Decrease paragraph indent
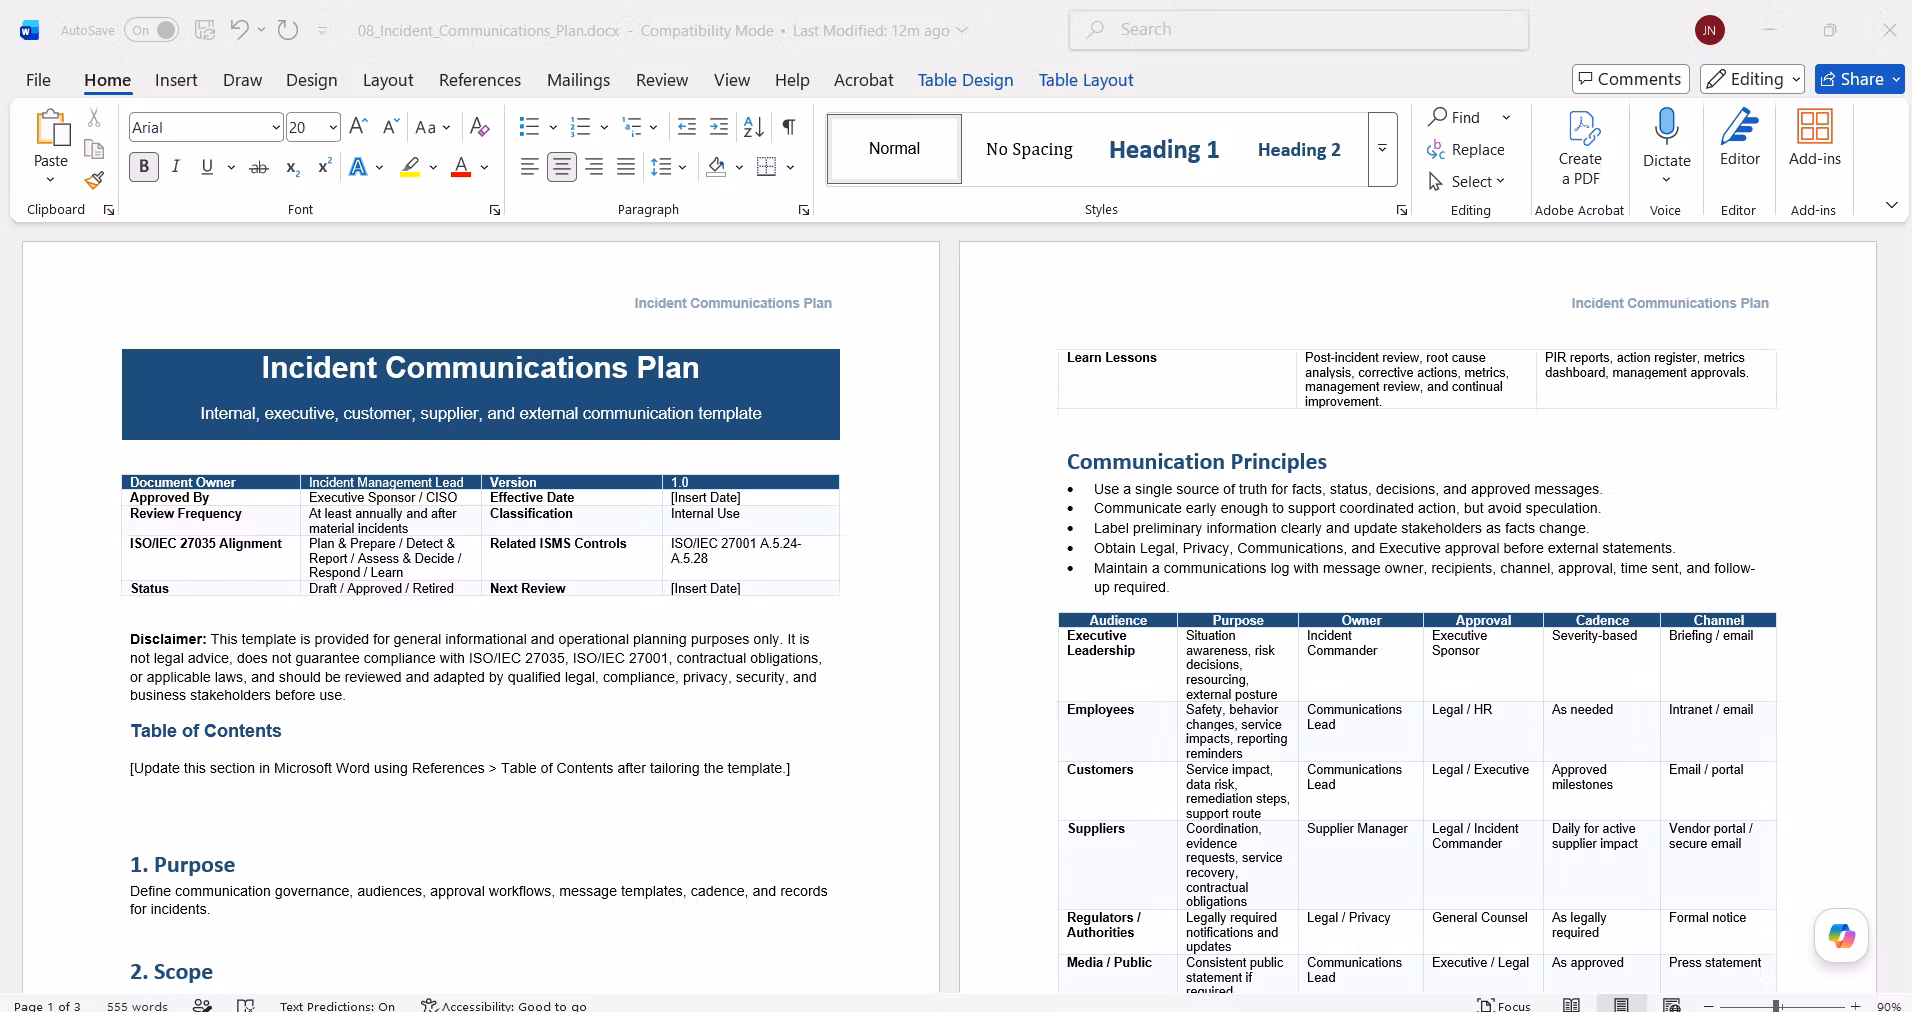 click(687, 127)
